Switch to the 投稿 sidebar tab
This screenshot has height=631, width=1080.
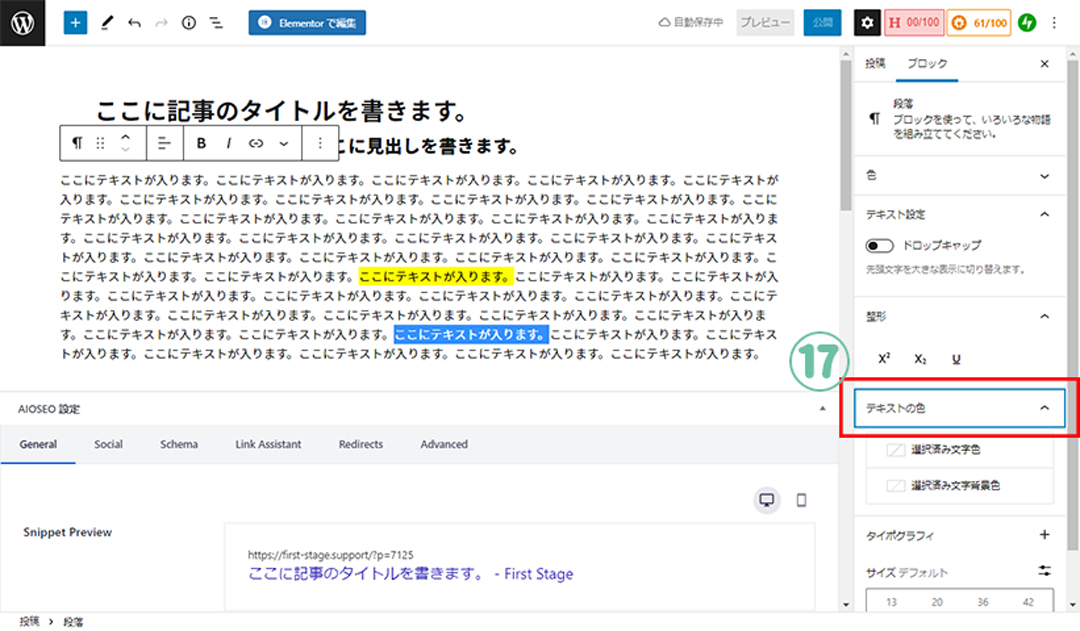point(875,64)
